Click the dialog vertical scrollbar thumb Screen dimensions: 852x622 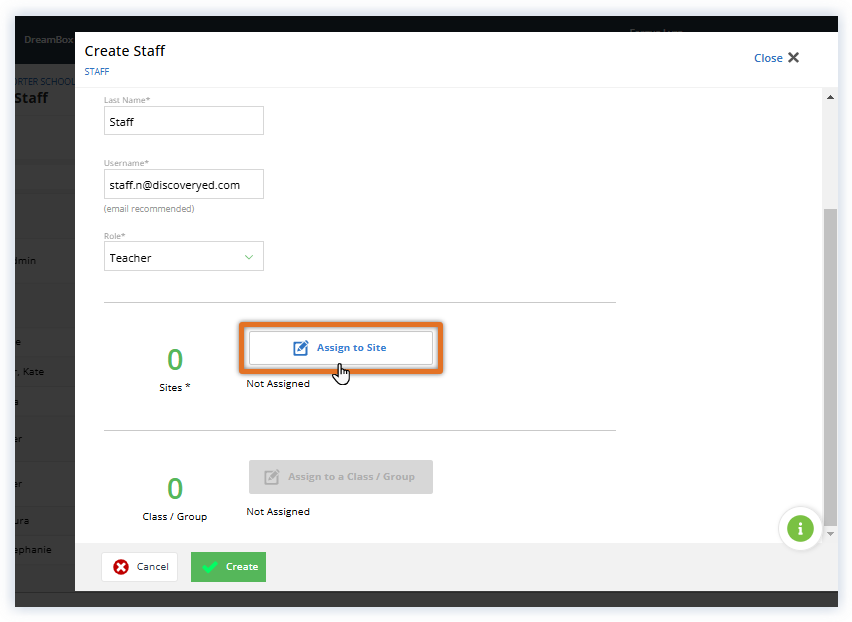830,367
